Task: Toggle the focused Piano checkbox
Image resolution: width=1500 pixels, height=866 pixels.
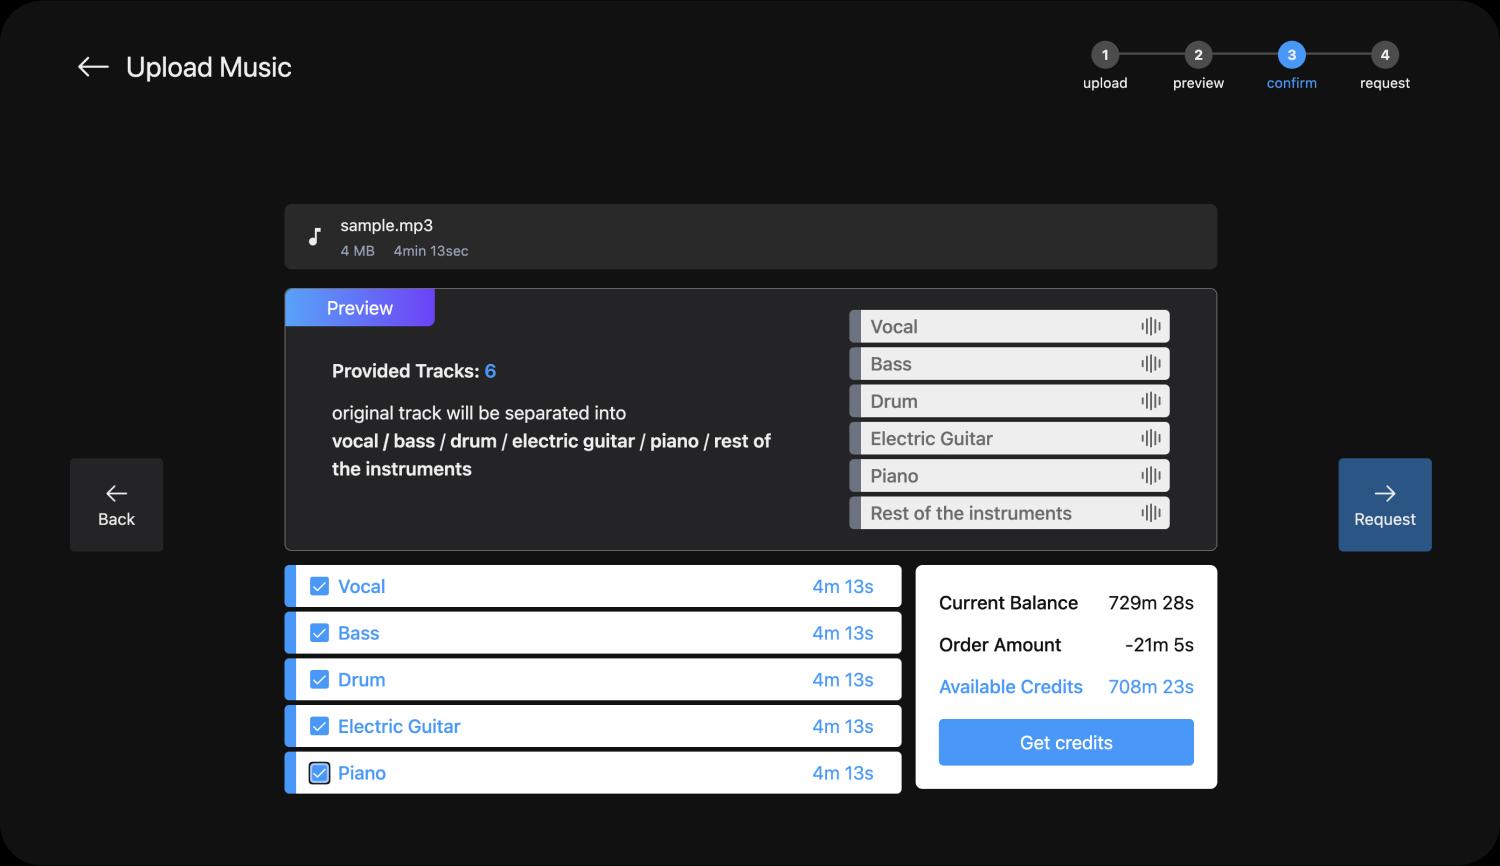Action: (x=319, y=773)
